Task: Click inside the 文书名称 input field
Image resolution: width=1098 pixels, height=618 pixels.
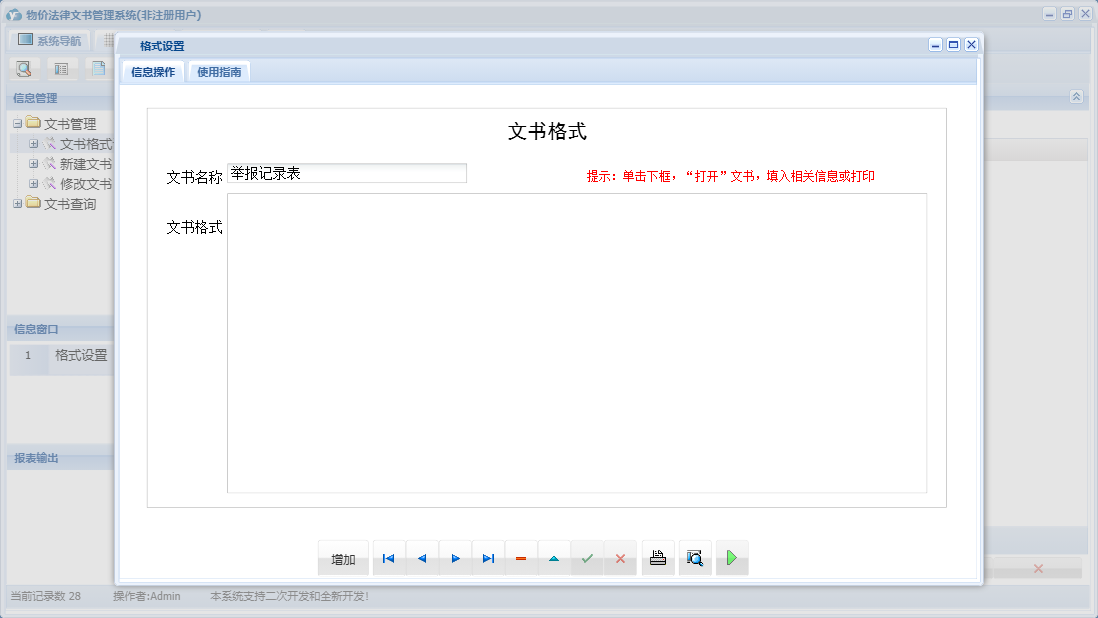Action: tap(346, 172)
